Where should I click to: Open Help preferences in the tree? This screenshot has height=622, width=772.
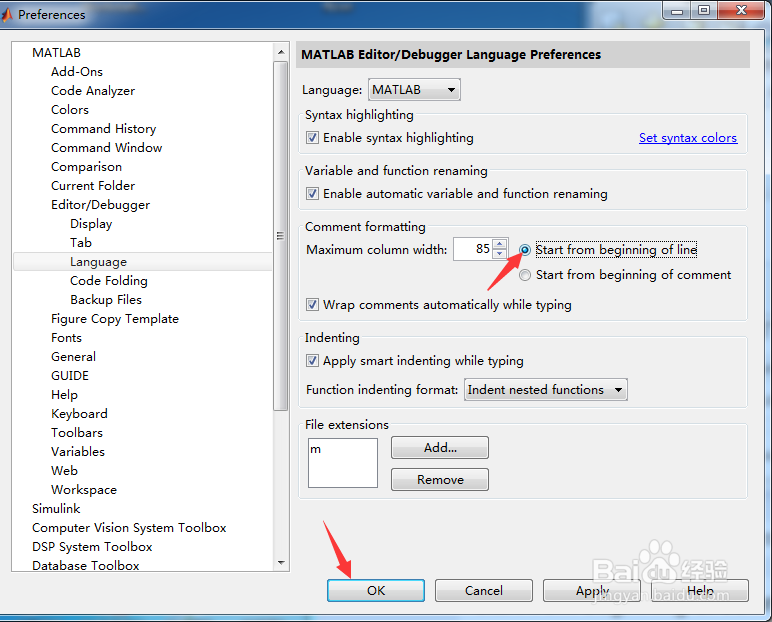click(64, 395)
